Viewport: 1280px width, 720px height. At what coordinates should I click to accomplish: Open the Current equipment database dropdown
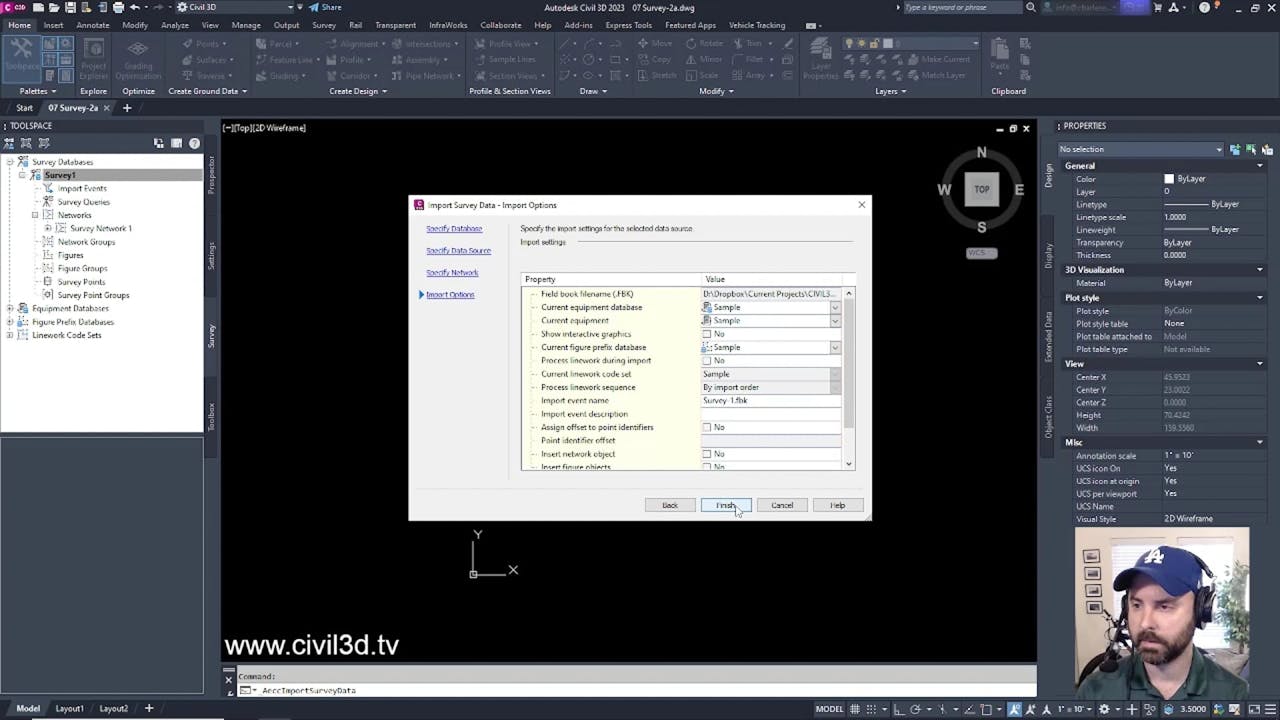(x=834, y=307)
